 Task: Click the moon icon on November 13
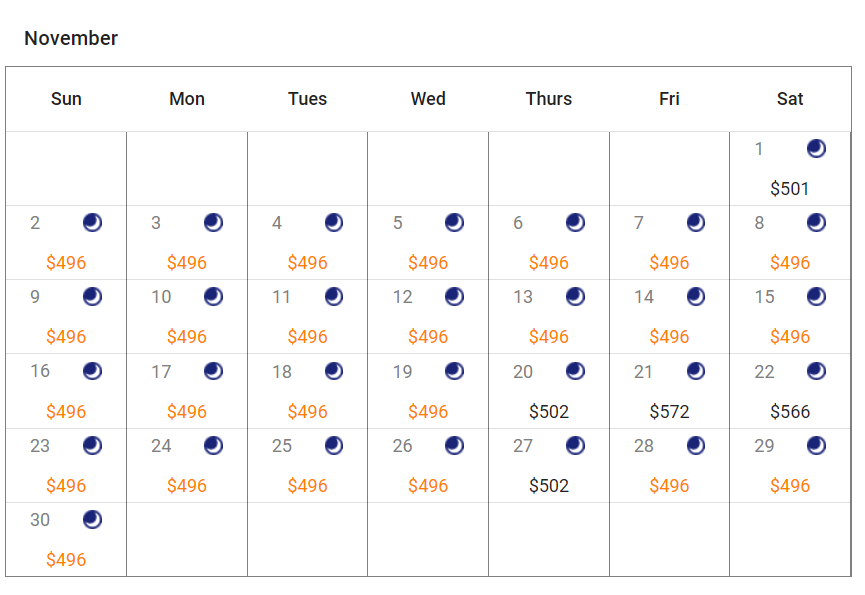[x=575, y=296]
